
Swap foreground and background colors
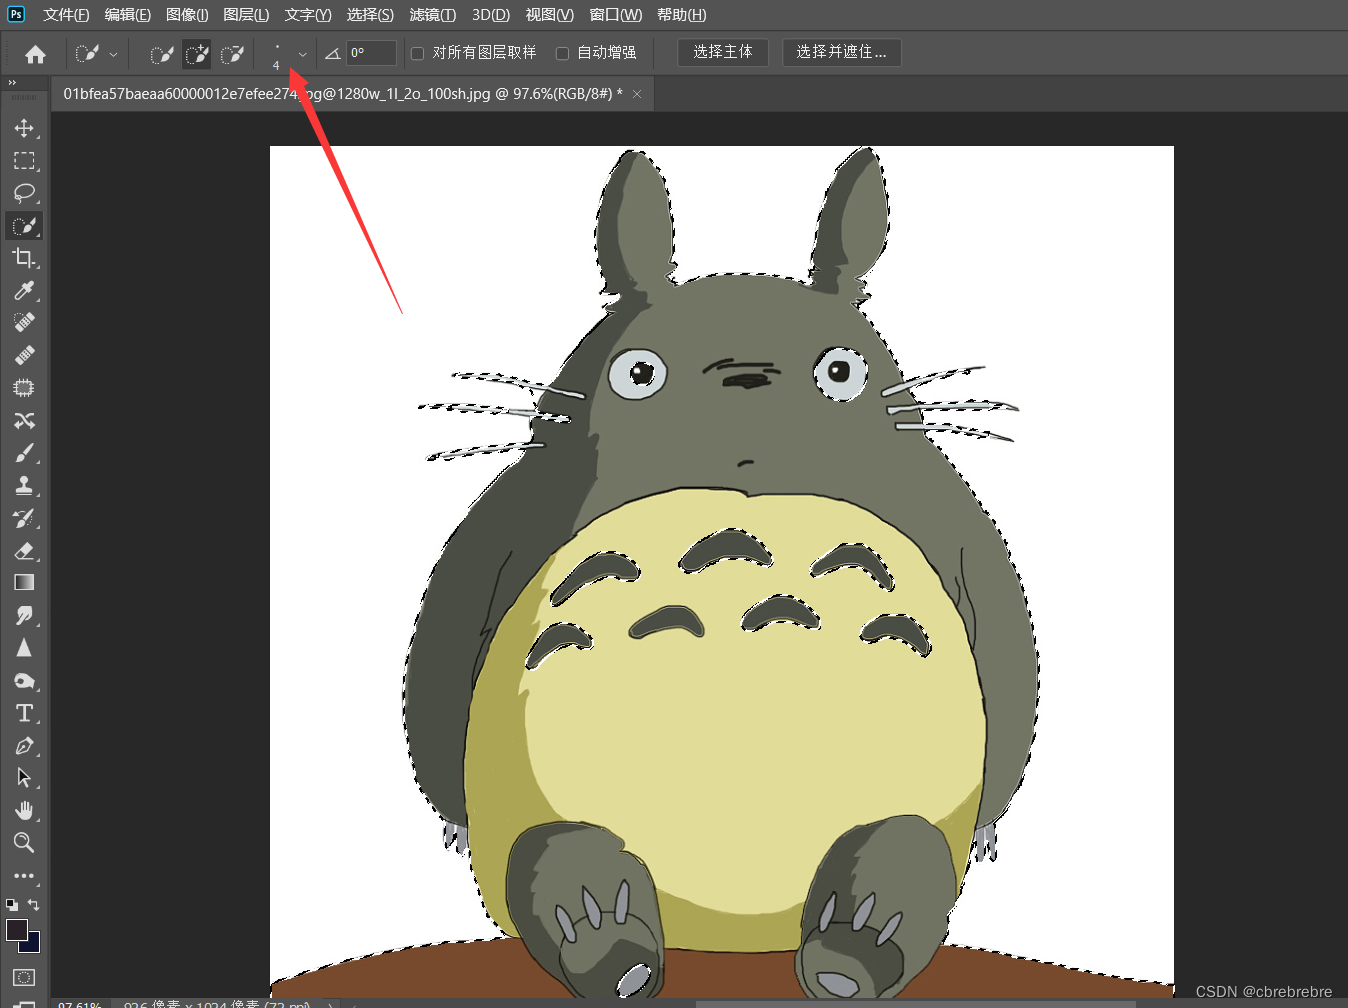tap(34, 904)
